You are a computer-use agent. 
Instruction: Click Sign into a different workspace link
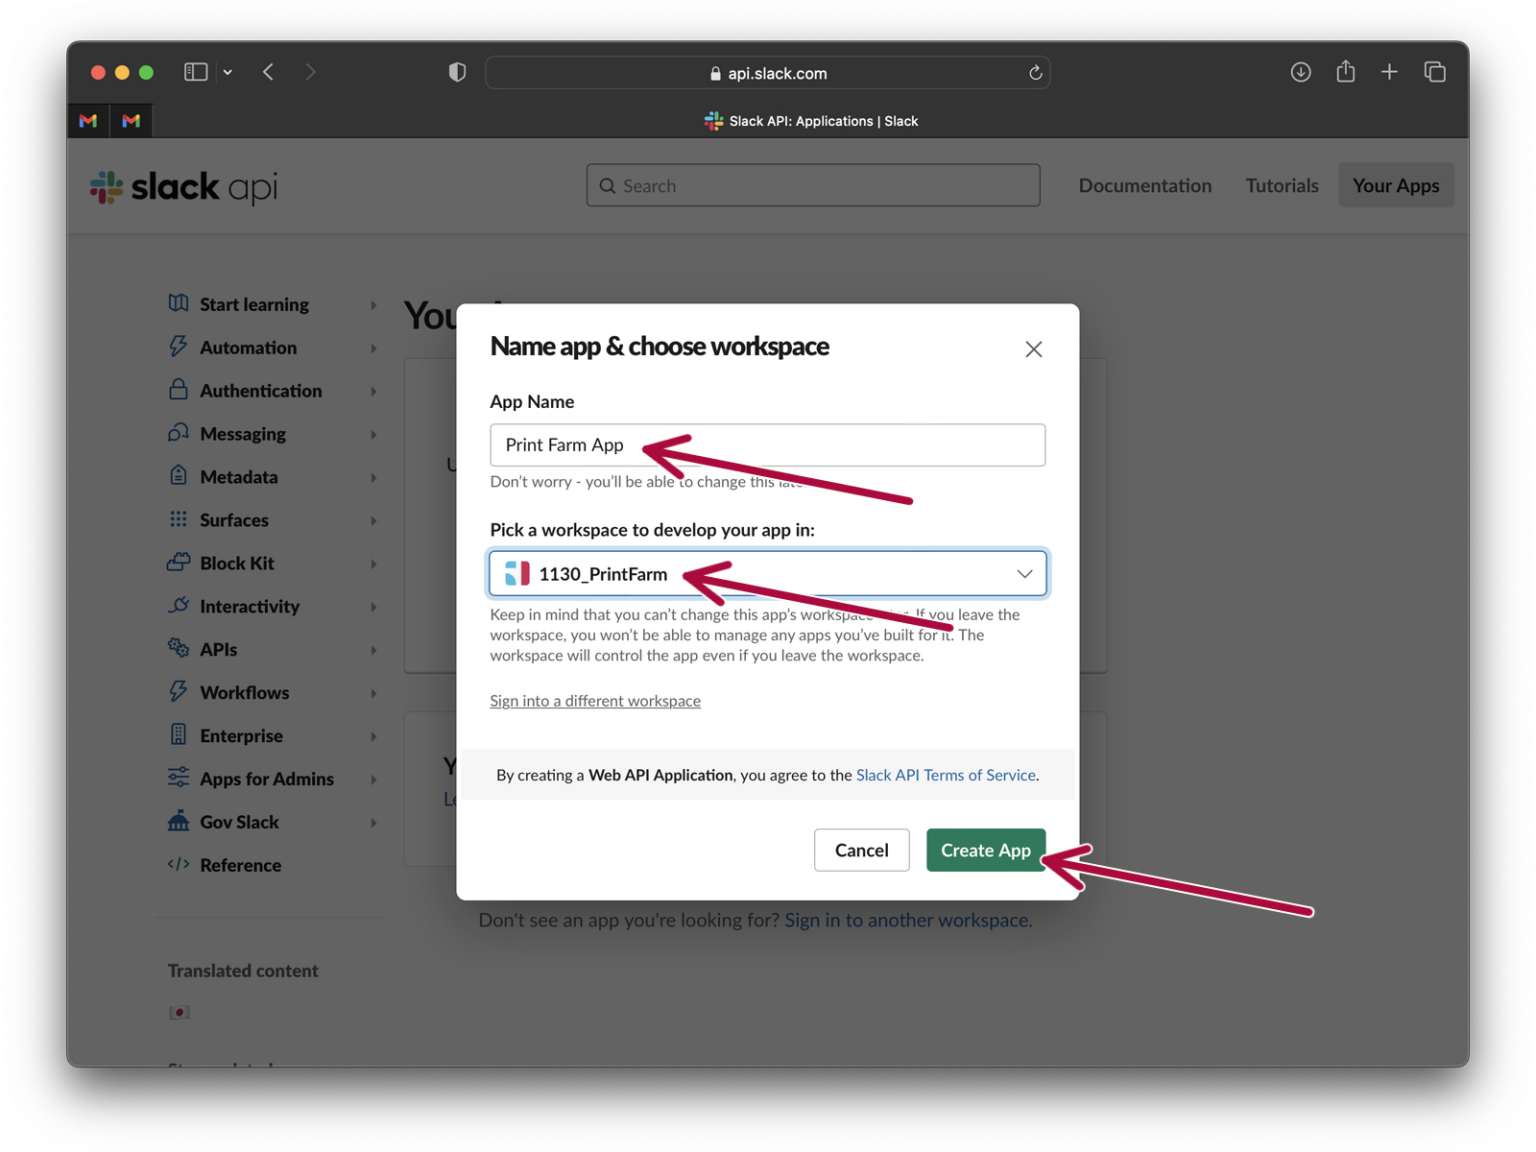tap(595, 700)
